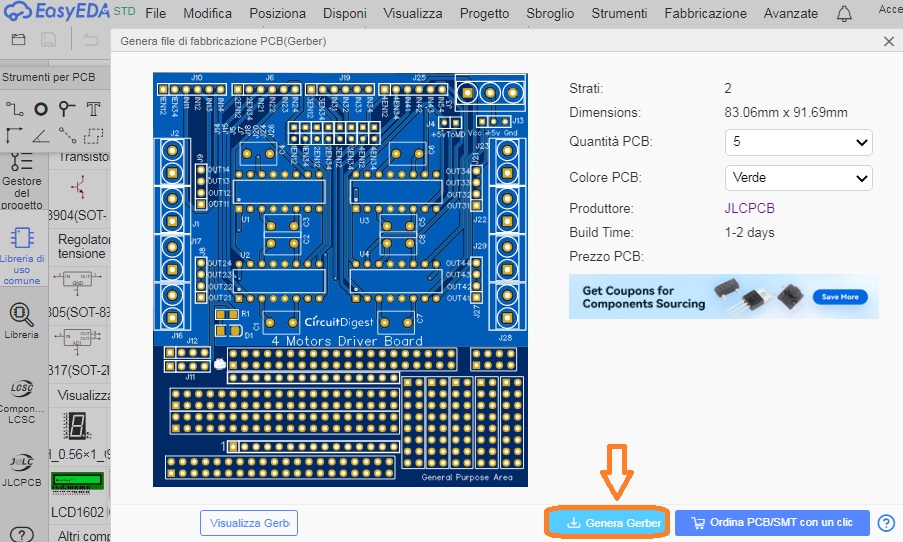The height and width of the screenshot is (542, 903).
Task: Click Visualizza Gerber button
Action: pyautogui.click(x=249, y=523)
